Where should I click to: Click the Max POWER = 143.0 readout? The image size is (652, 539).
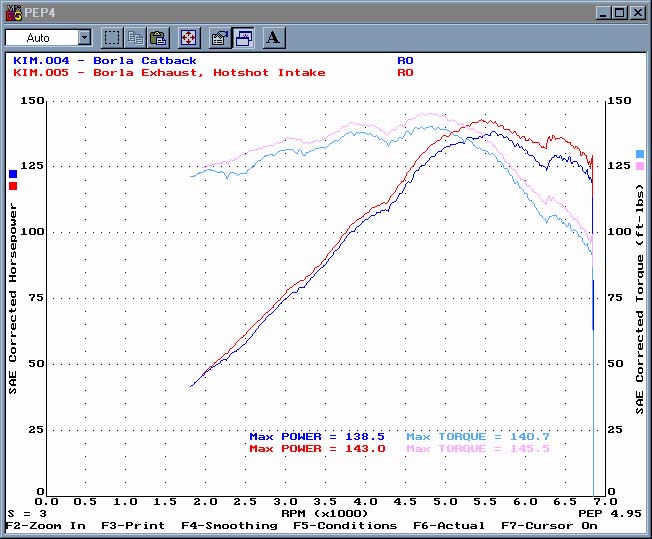[x=317, y=449]
